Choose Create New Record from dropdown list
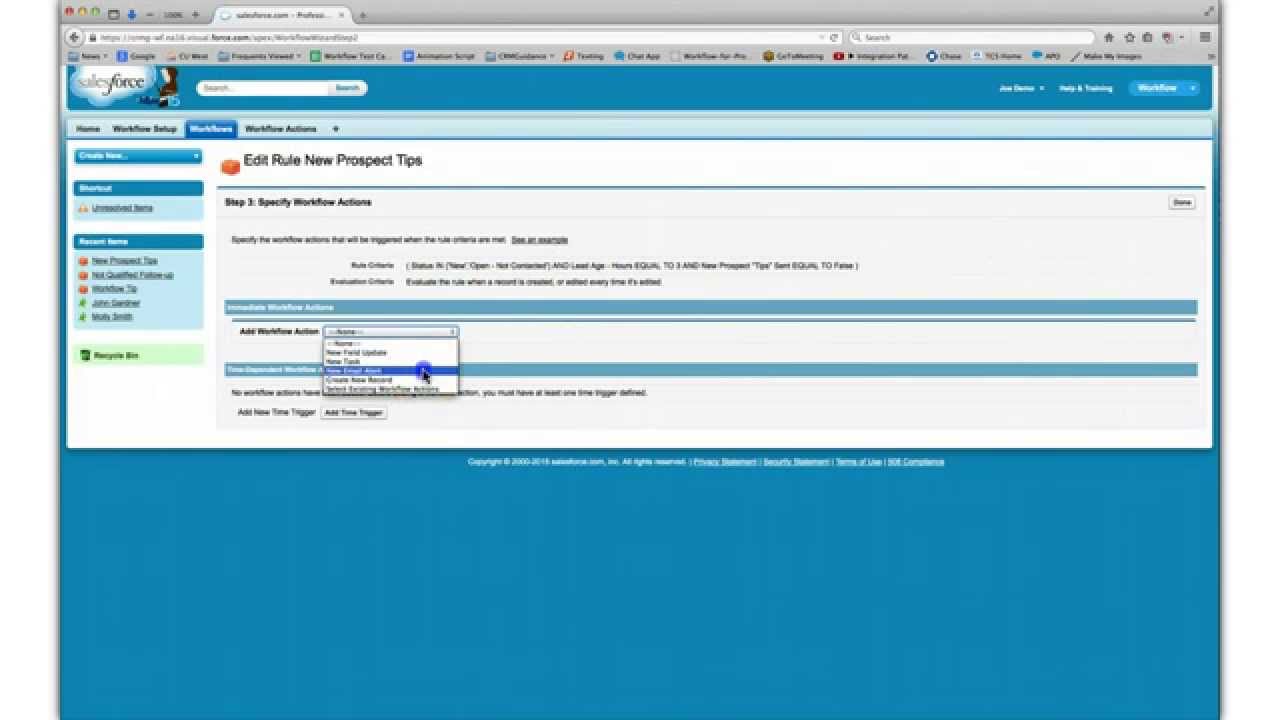Viewport: 1280px width, 720px height. [391, 380]
